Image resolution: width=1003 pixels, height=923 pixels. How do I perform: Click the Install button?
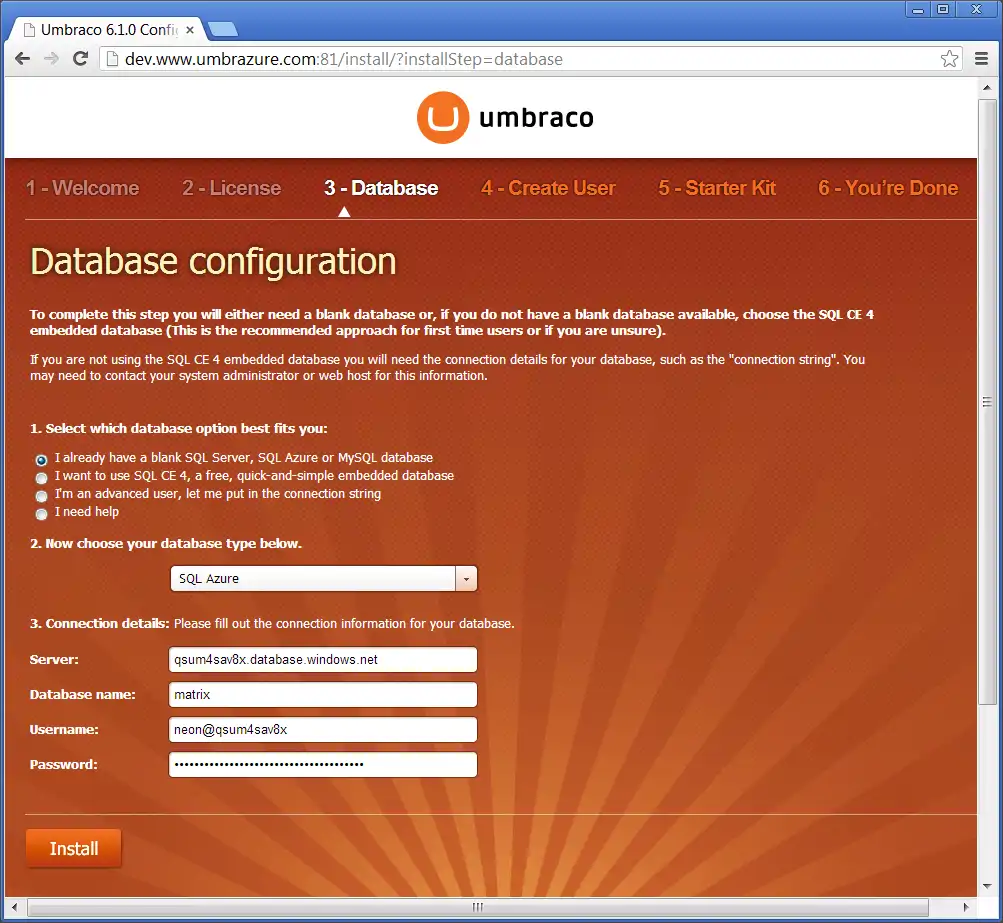74,848
